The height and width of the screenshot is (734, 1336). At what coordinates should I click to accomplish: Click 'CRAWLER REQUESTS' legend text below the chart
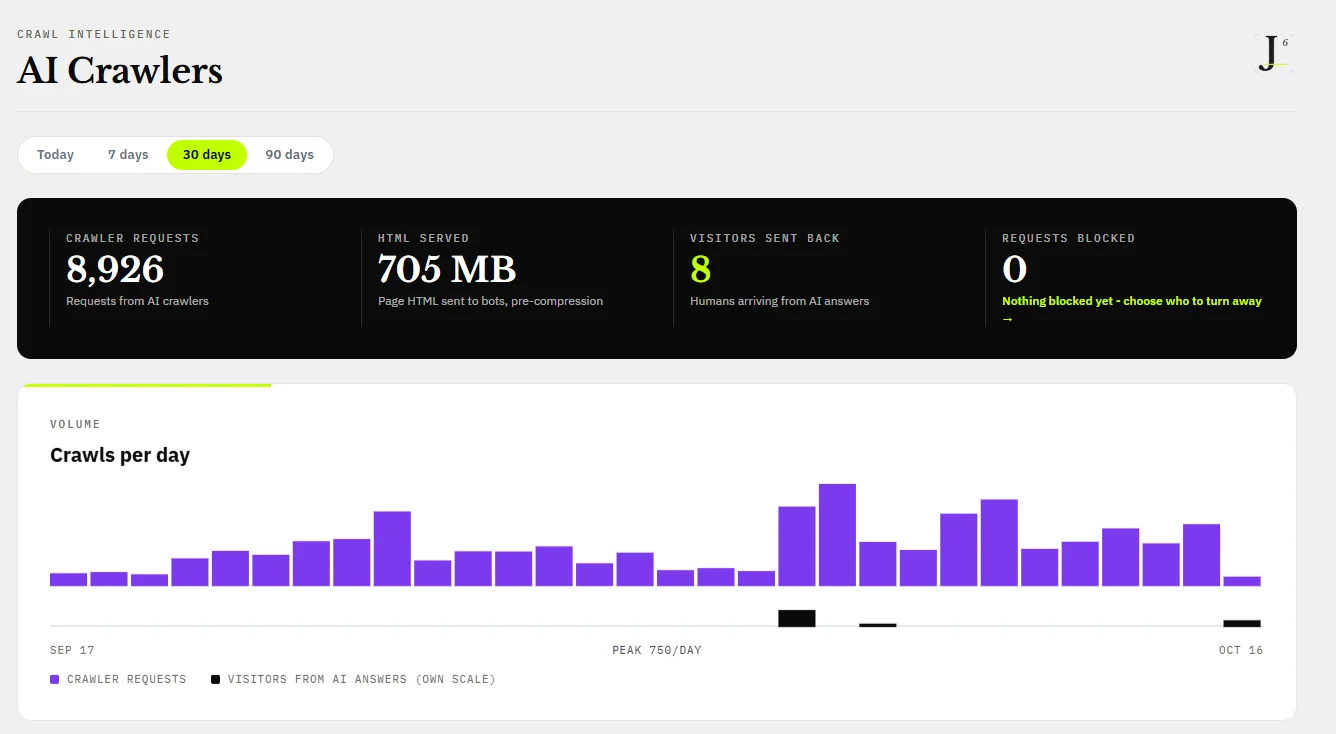pyautogui.click(x=127, y=680)
